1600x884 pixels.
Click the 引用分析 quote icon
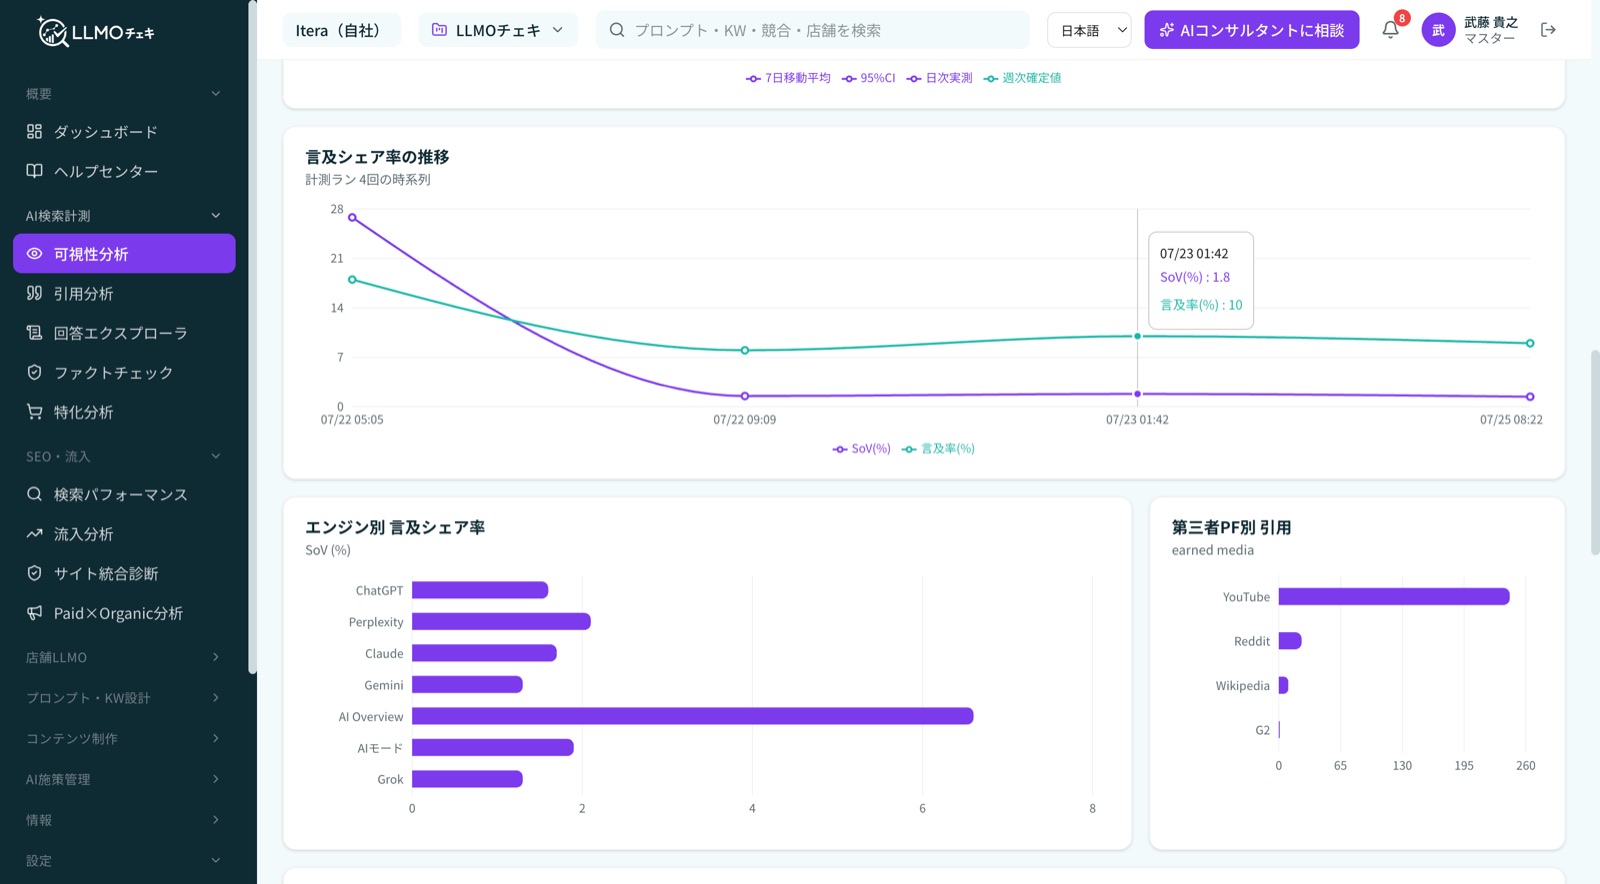point(34,293)
